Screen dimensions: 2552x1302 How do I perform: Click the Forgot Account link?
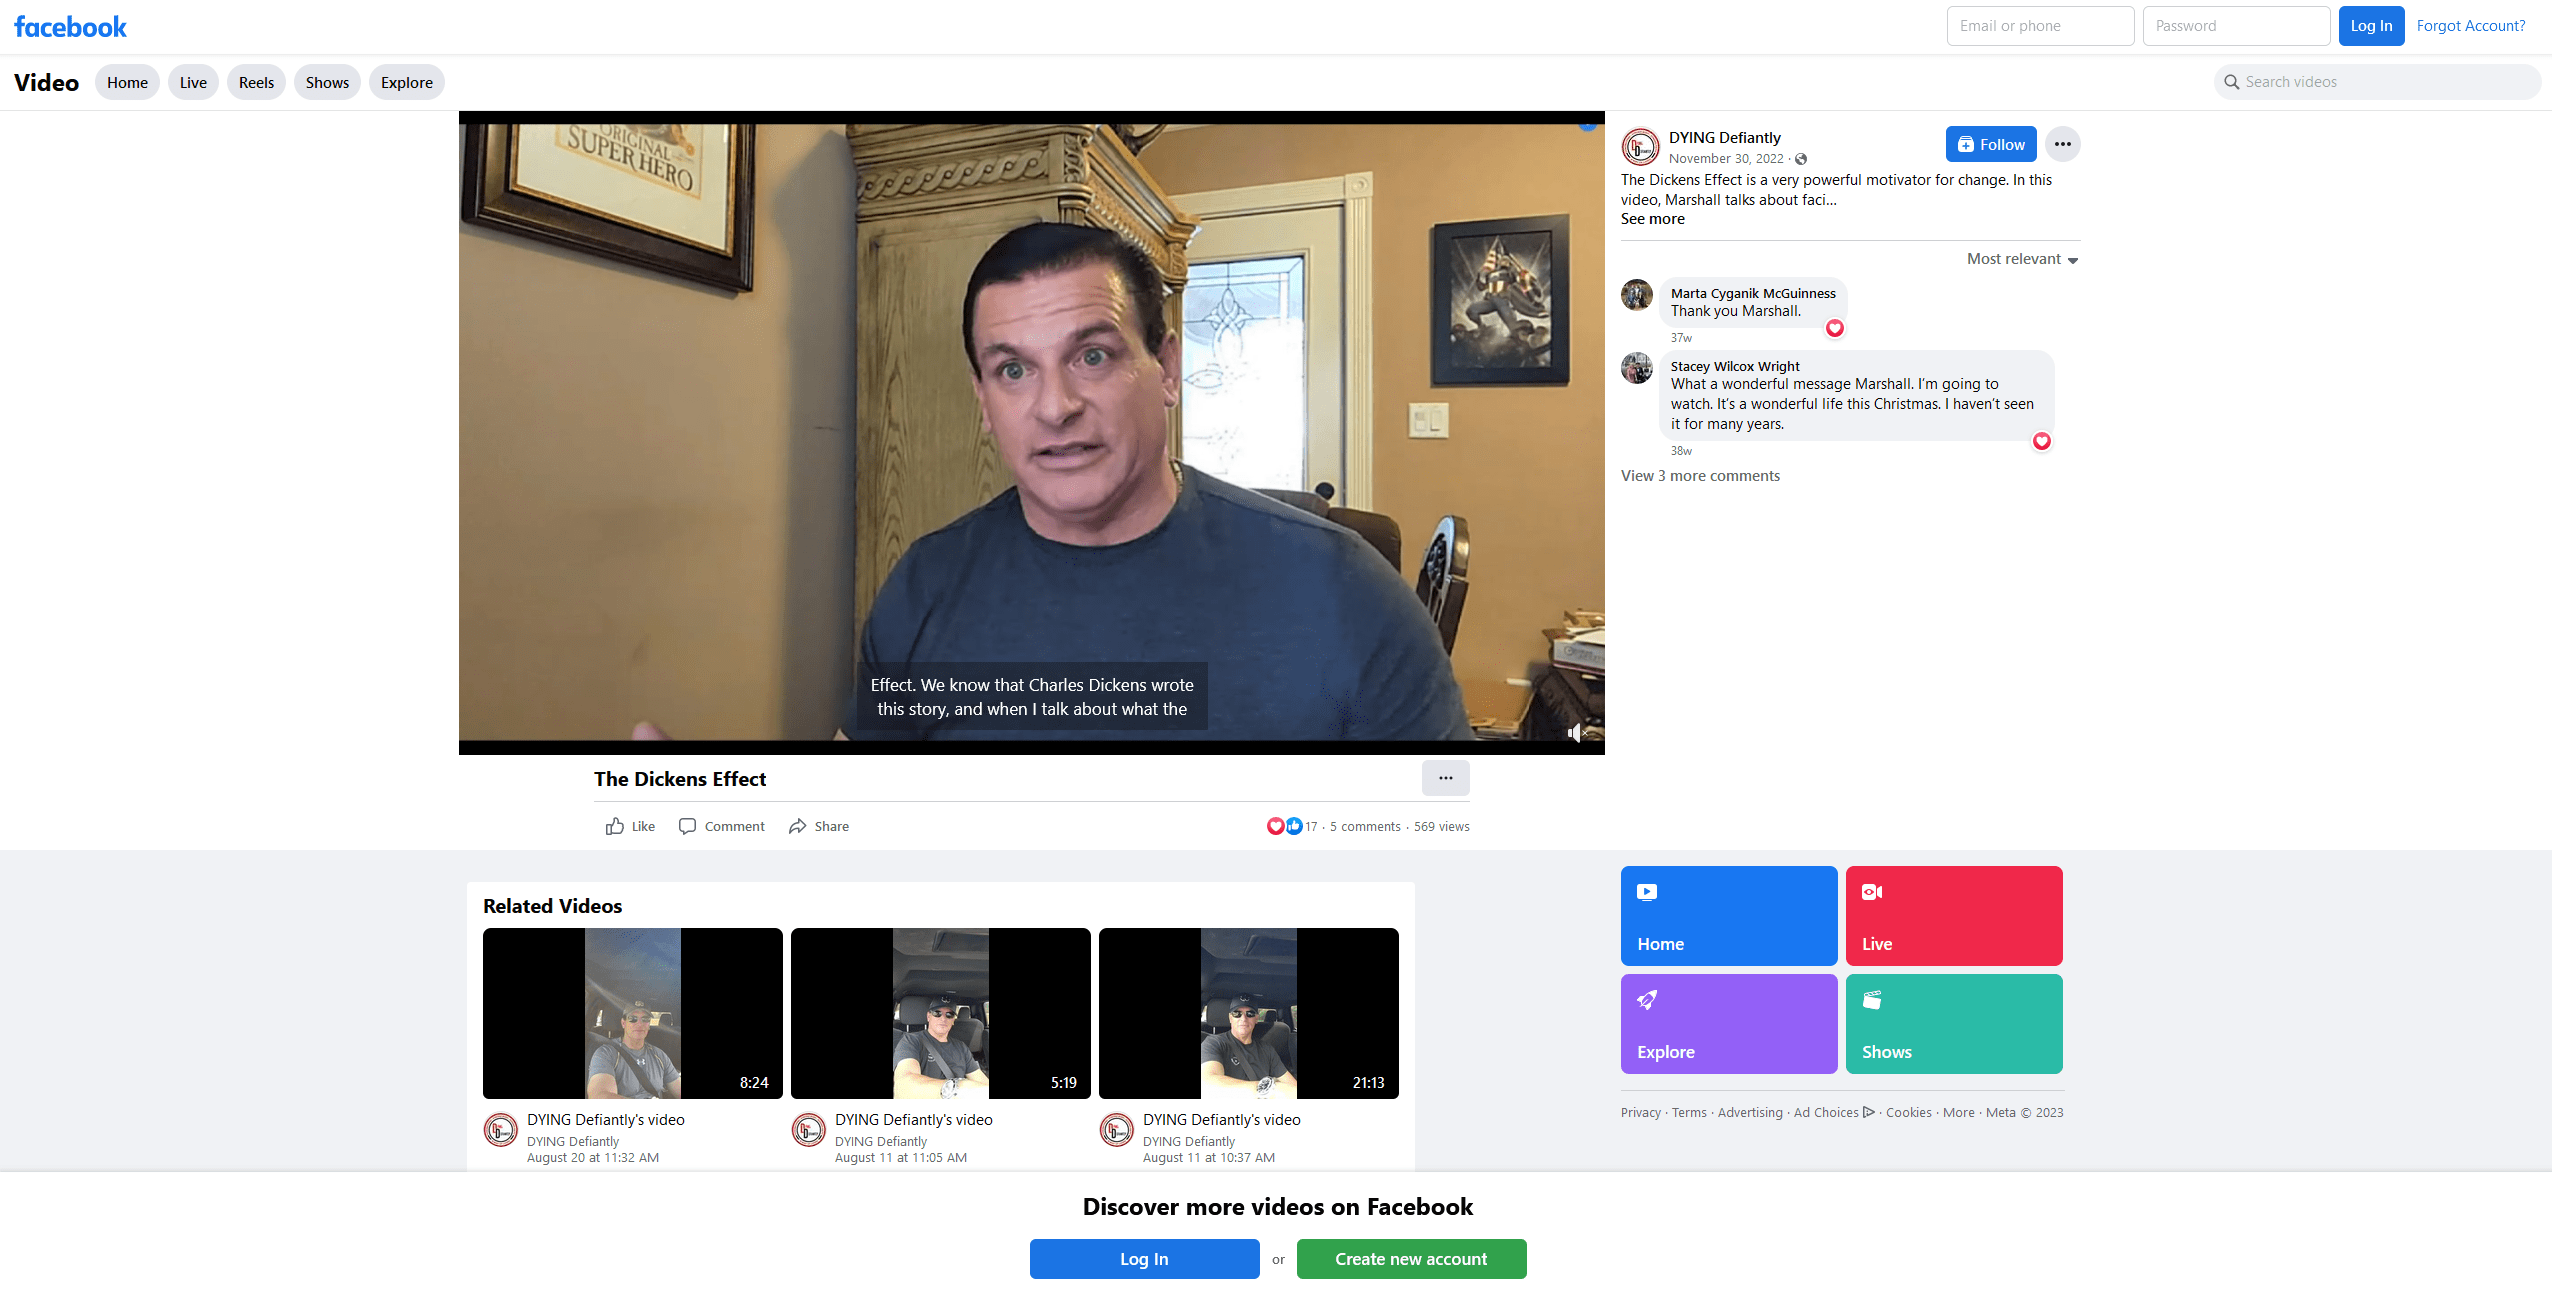point(2470,26)
